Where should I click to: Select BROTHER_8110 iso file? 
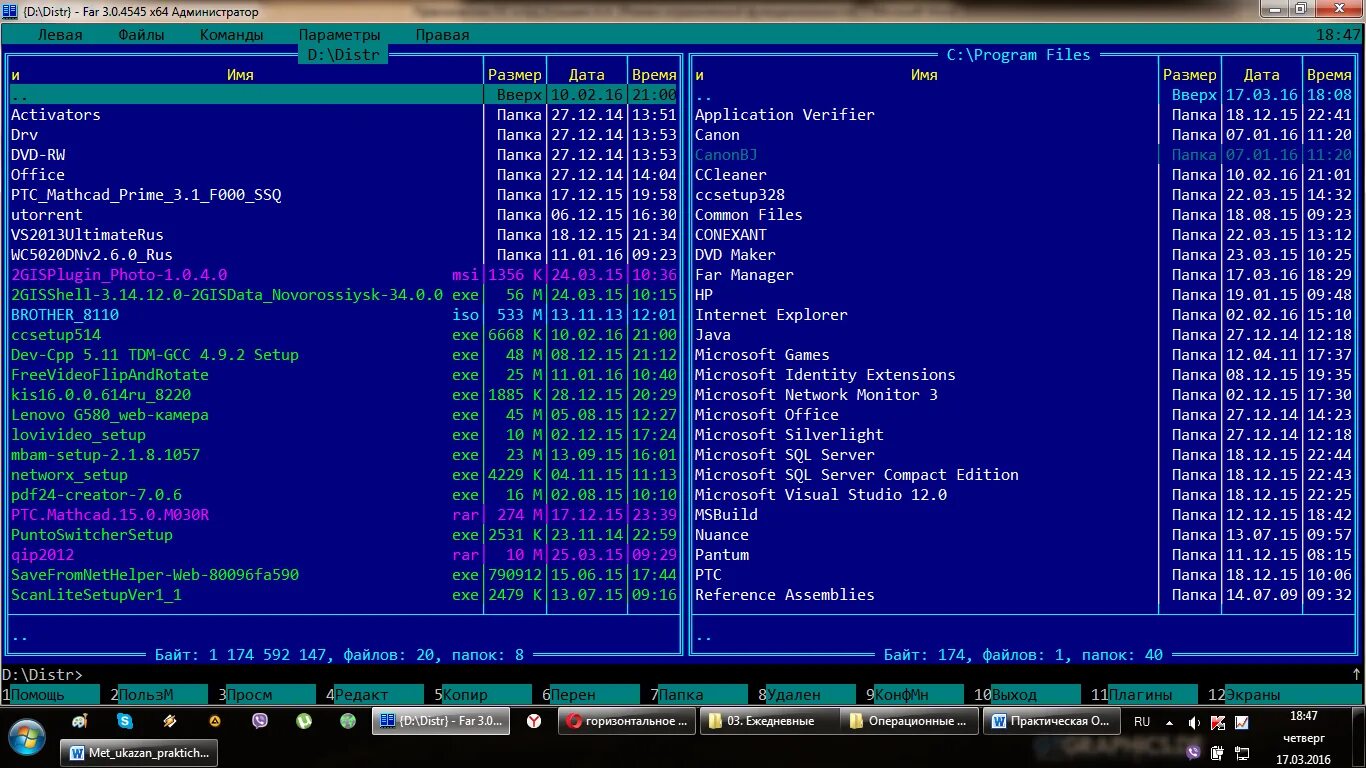coord(65,315)
